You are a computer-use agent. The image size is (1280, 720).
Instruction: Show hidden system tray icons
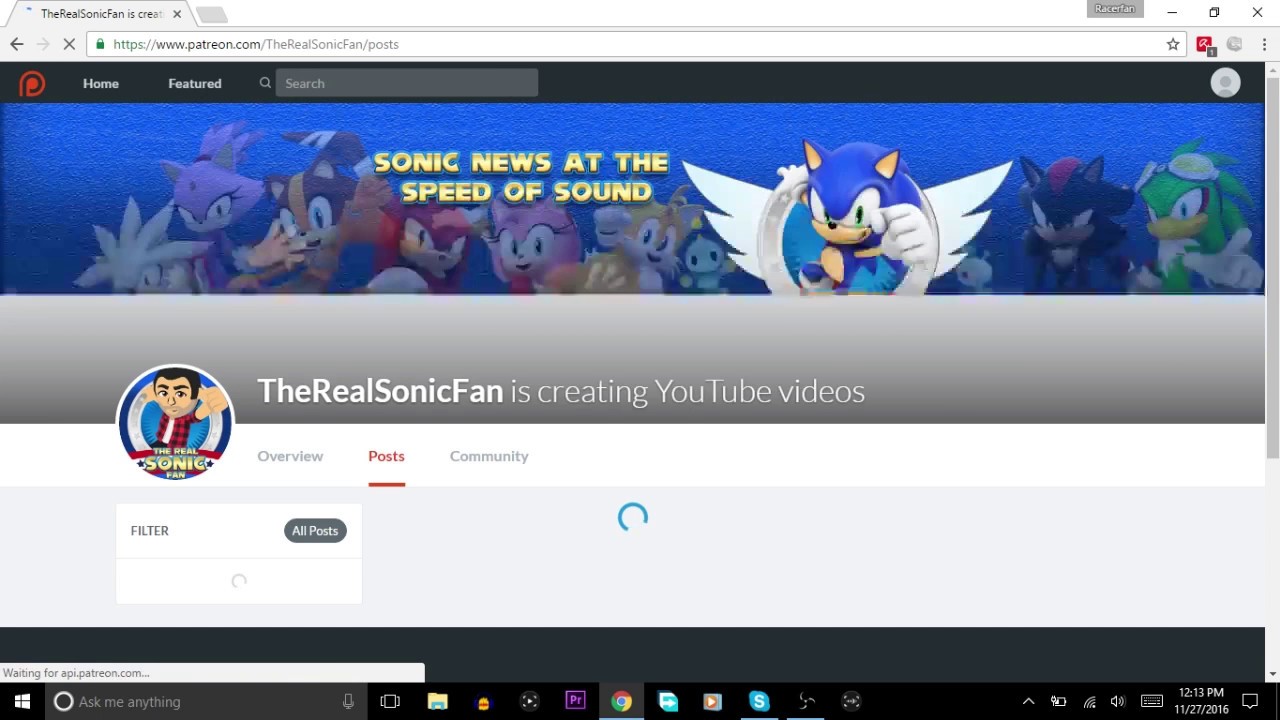pyautogui.click(x=1028, y=701)
